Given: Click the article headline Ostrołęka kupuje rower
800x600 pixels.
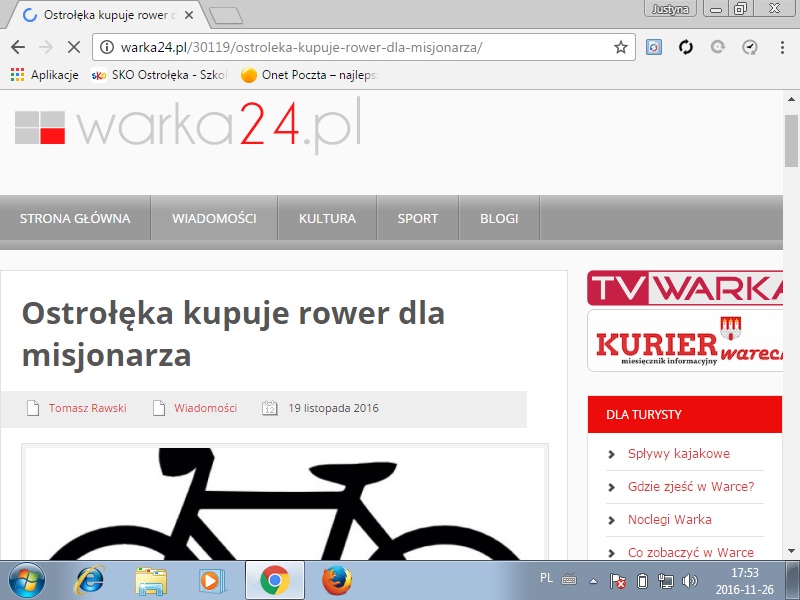Looking at the screenshot, I should click(233, 334).
